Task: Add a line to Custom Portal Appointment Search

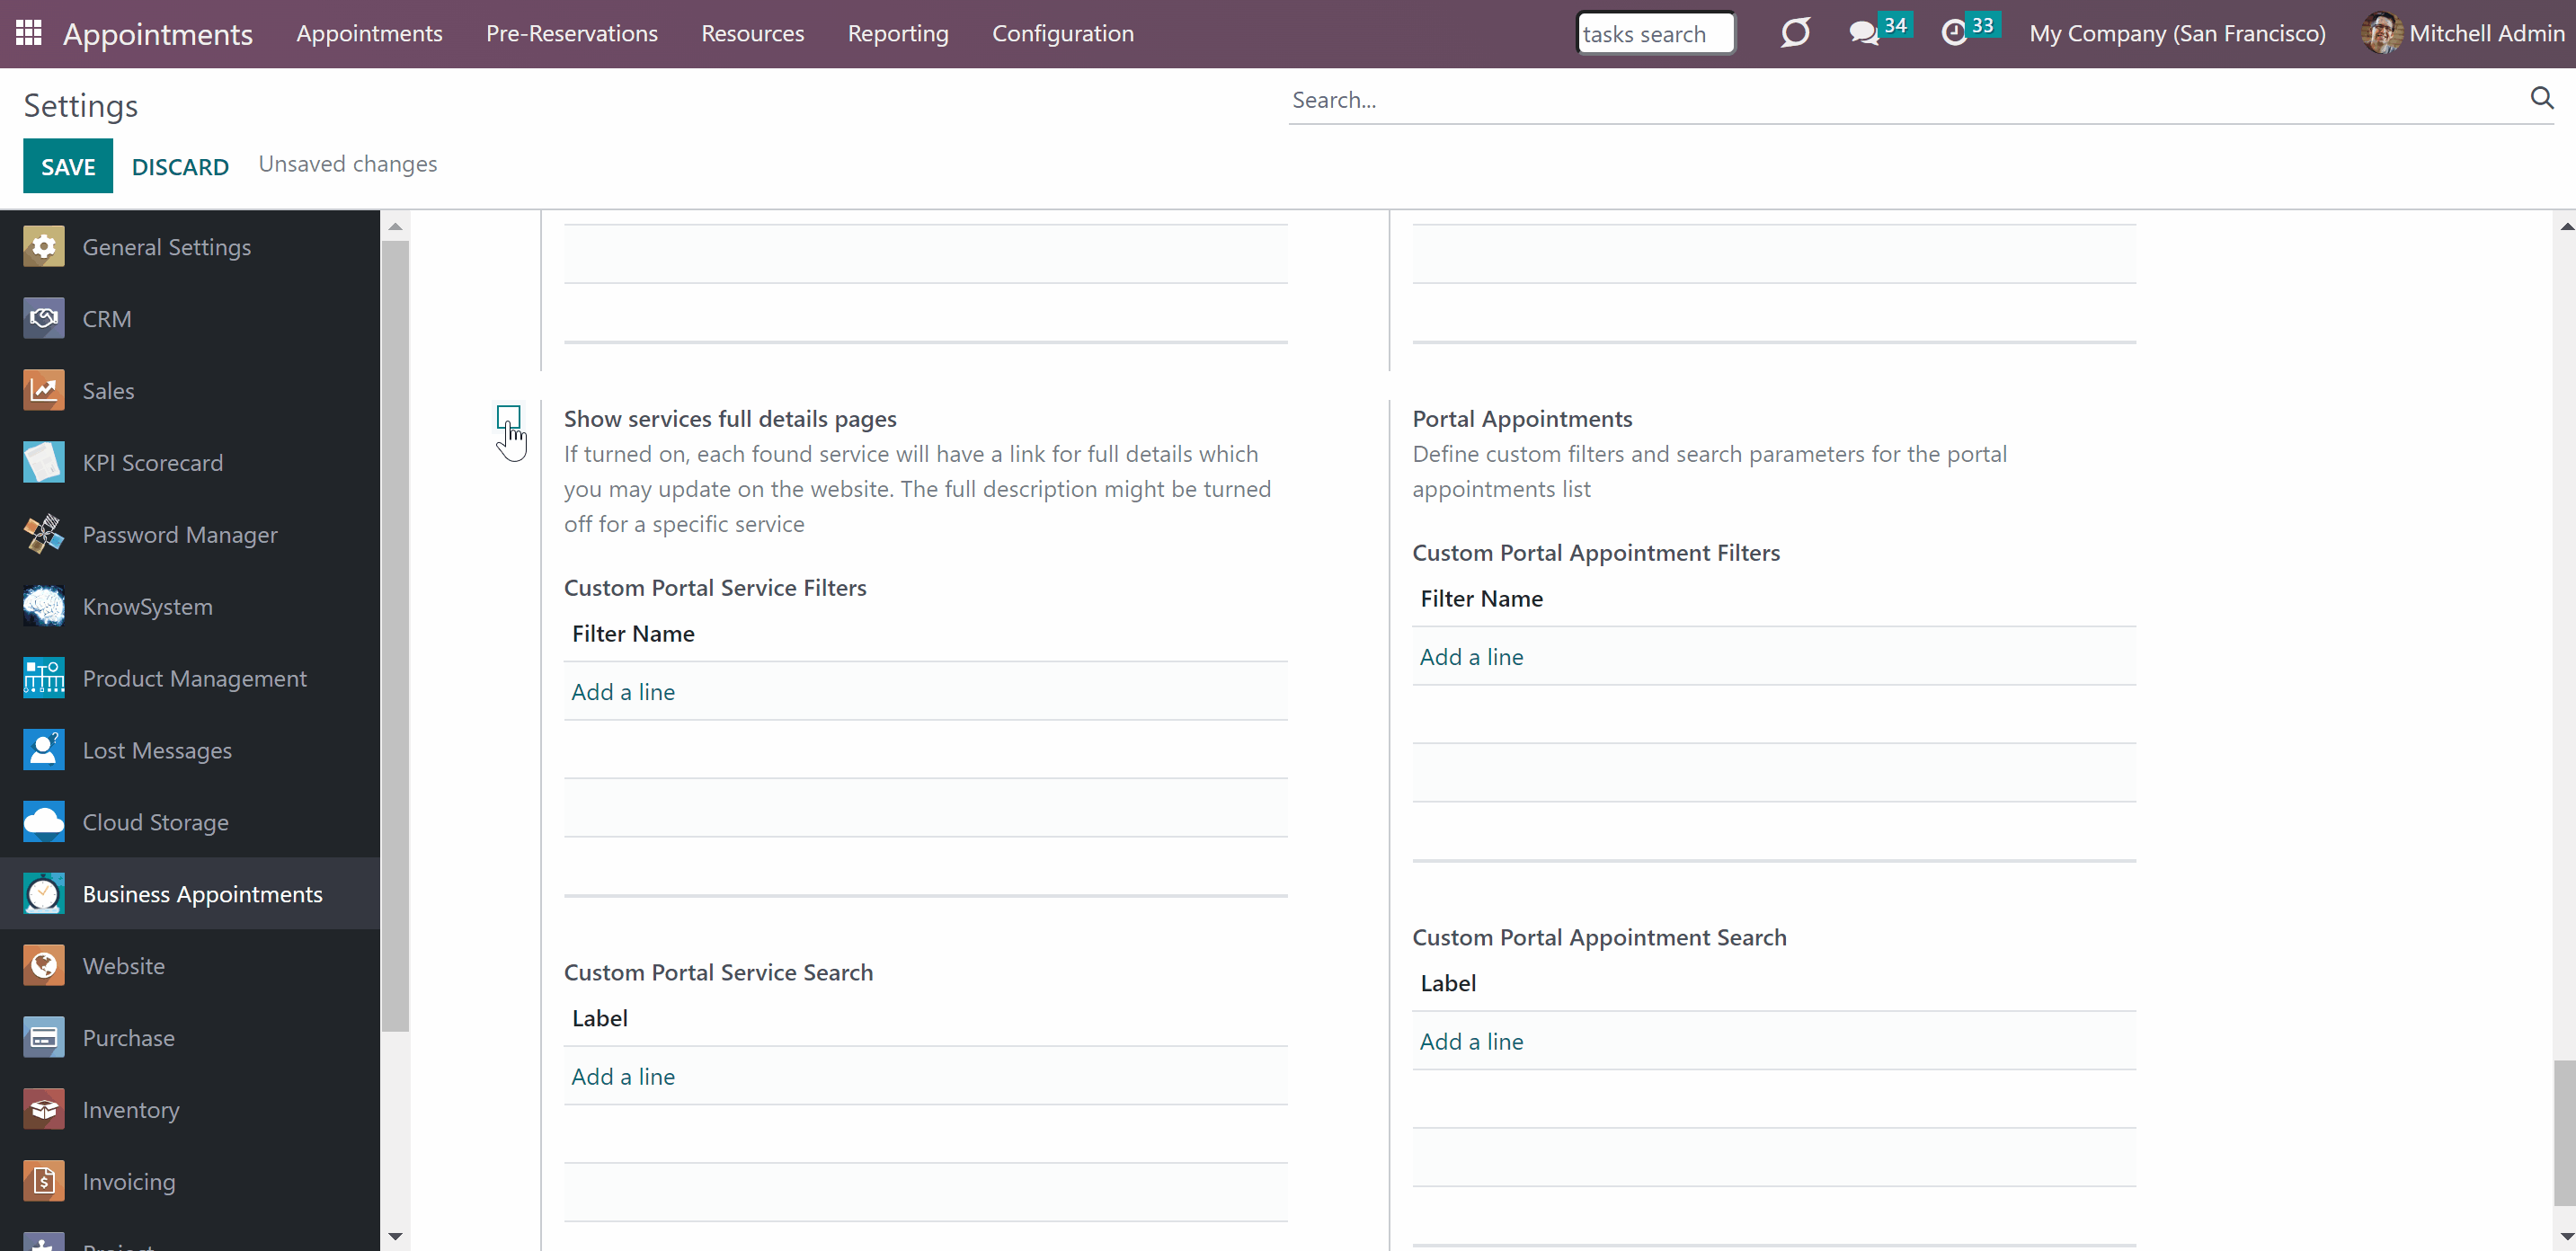Action: click(1472, 1042)
